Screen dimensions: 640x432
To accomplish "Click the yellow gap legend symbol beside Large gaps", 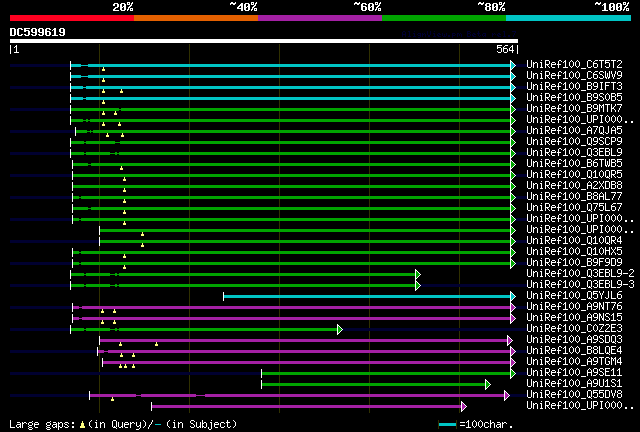I will click(82, 425).
